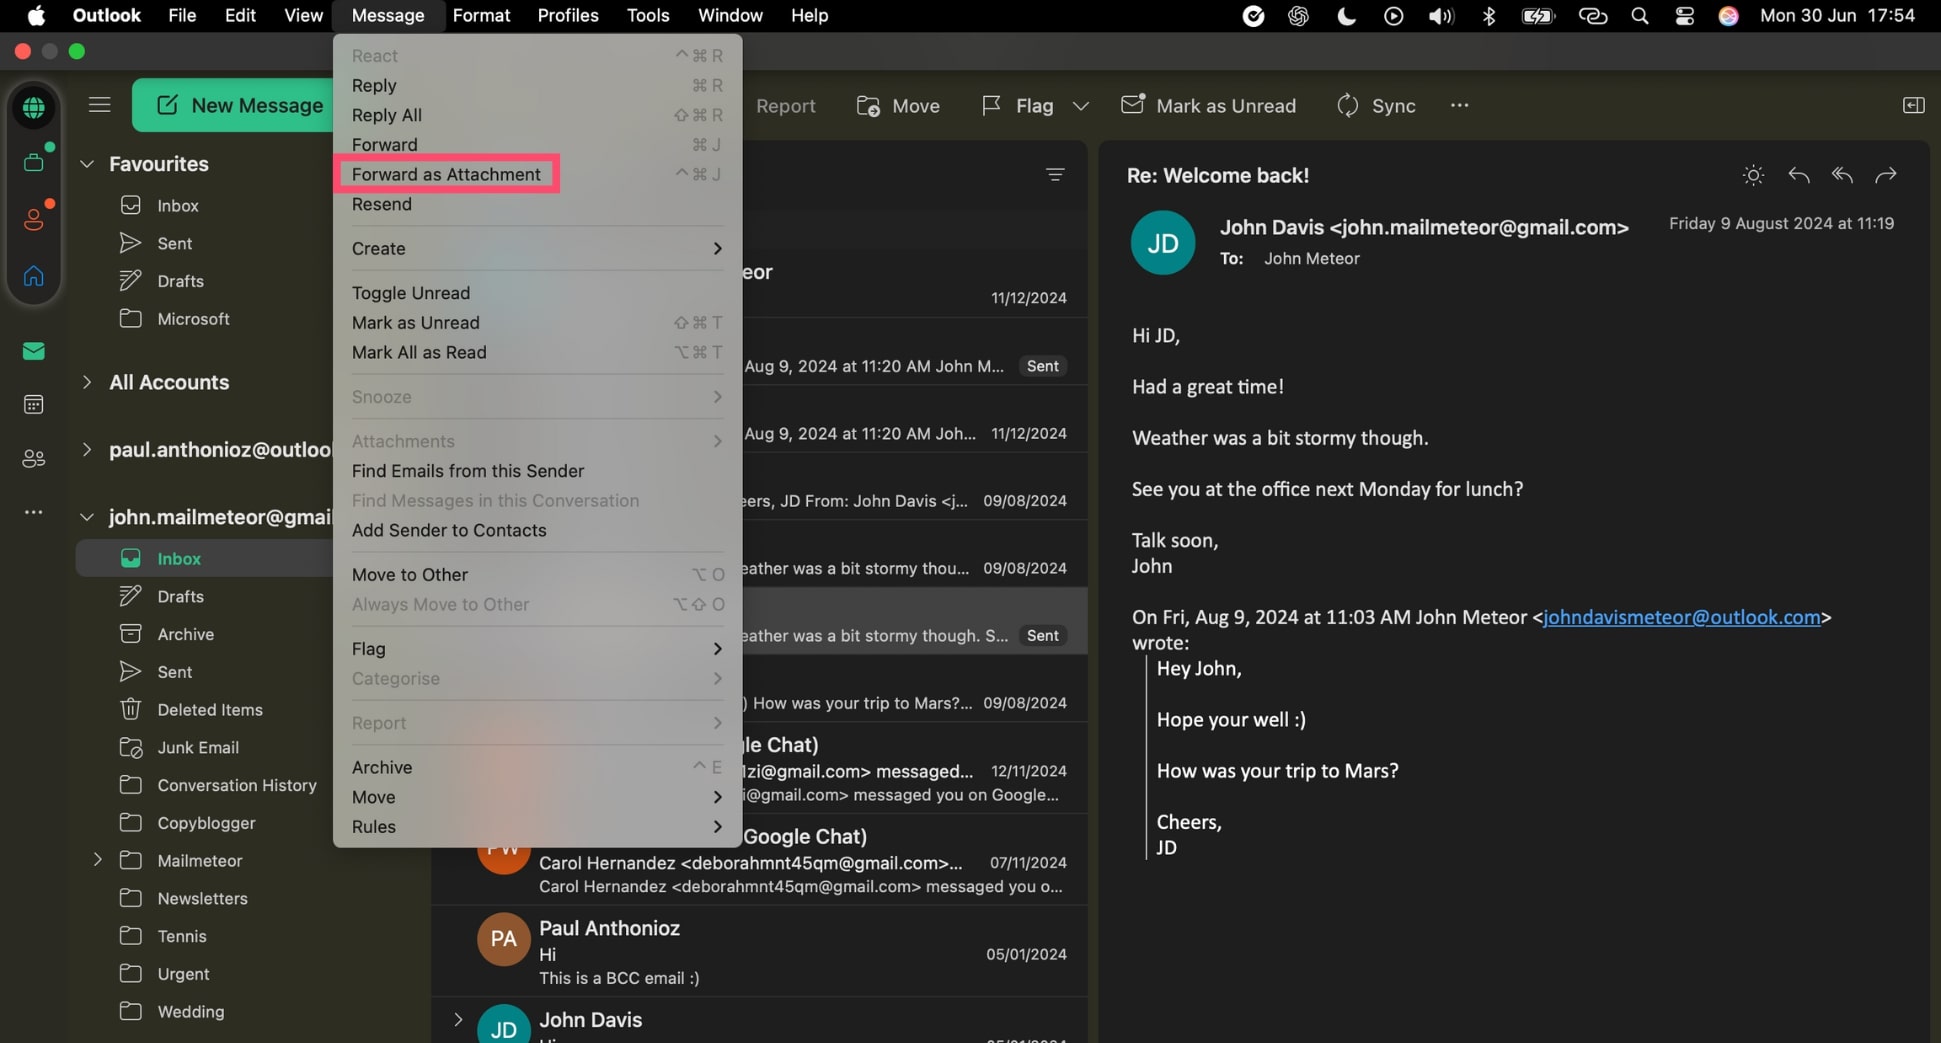1941x1043 pixels.
Task: Click the Flag toolbar button
Action: [x=1018, y=105]
